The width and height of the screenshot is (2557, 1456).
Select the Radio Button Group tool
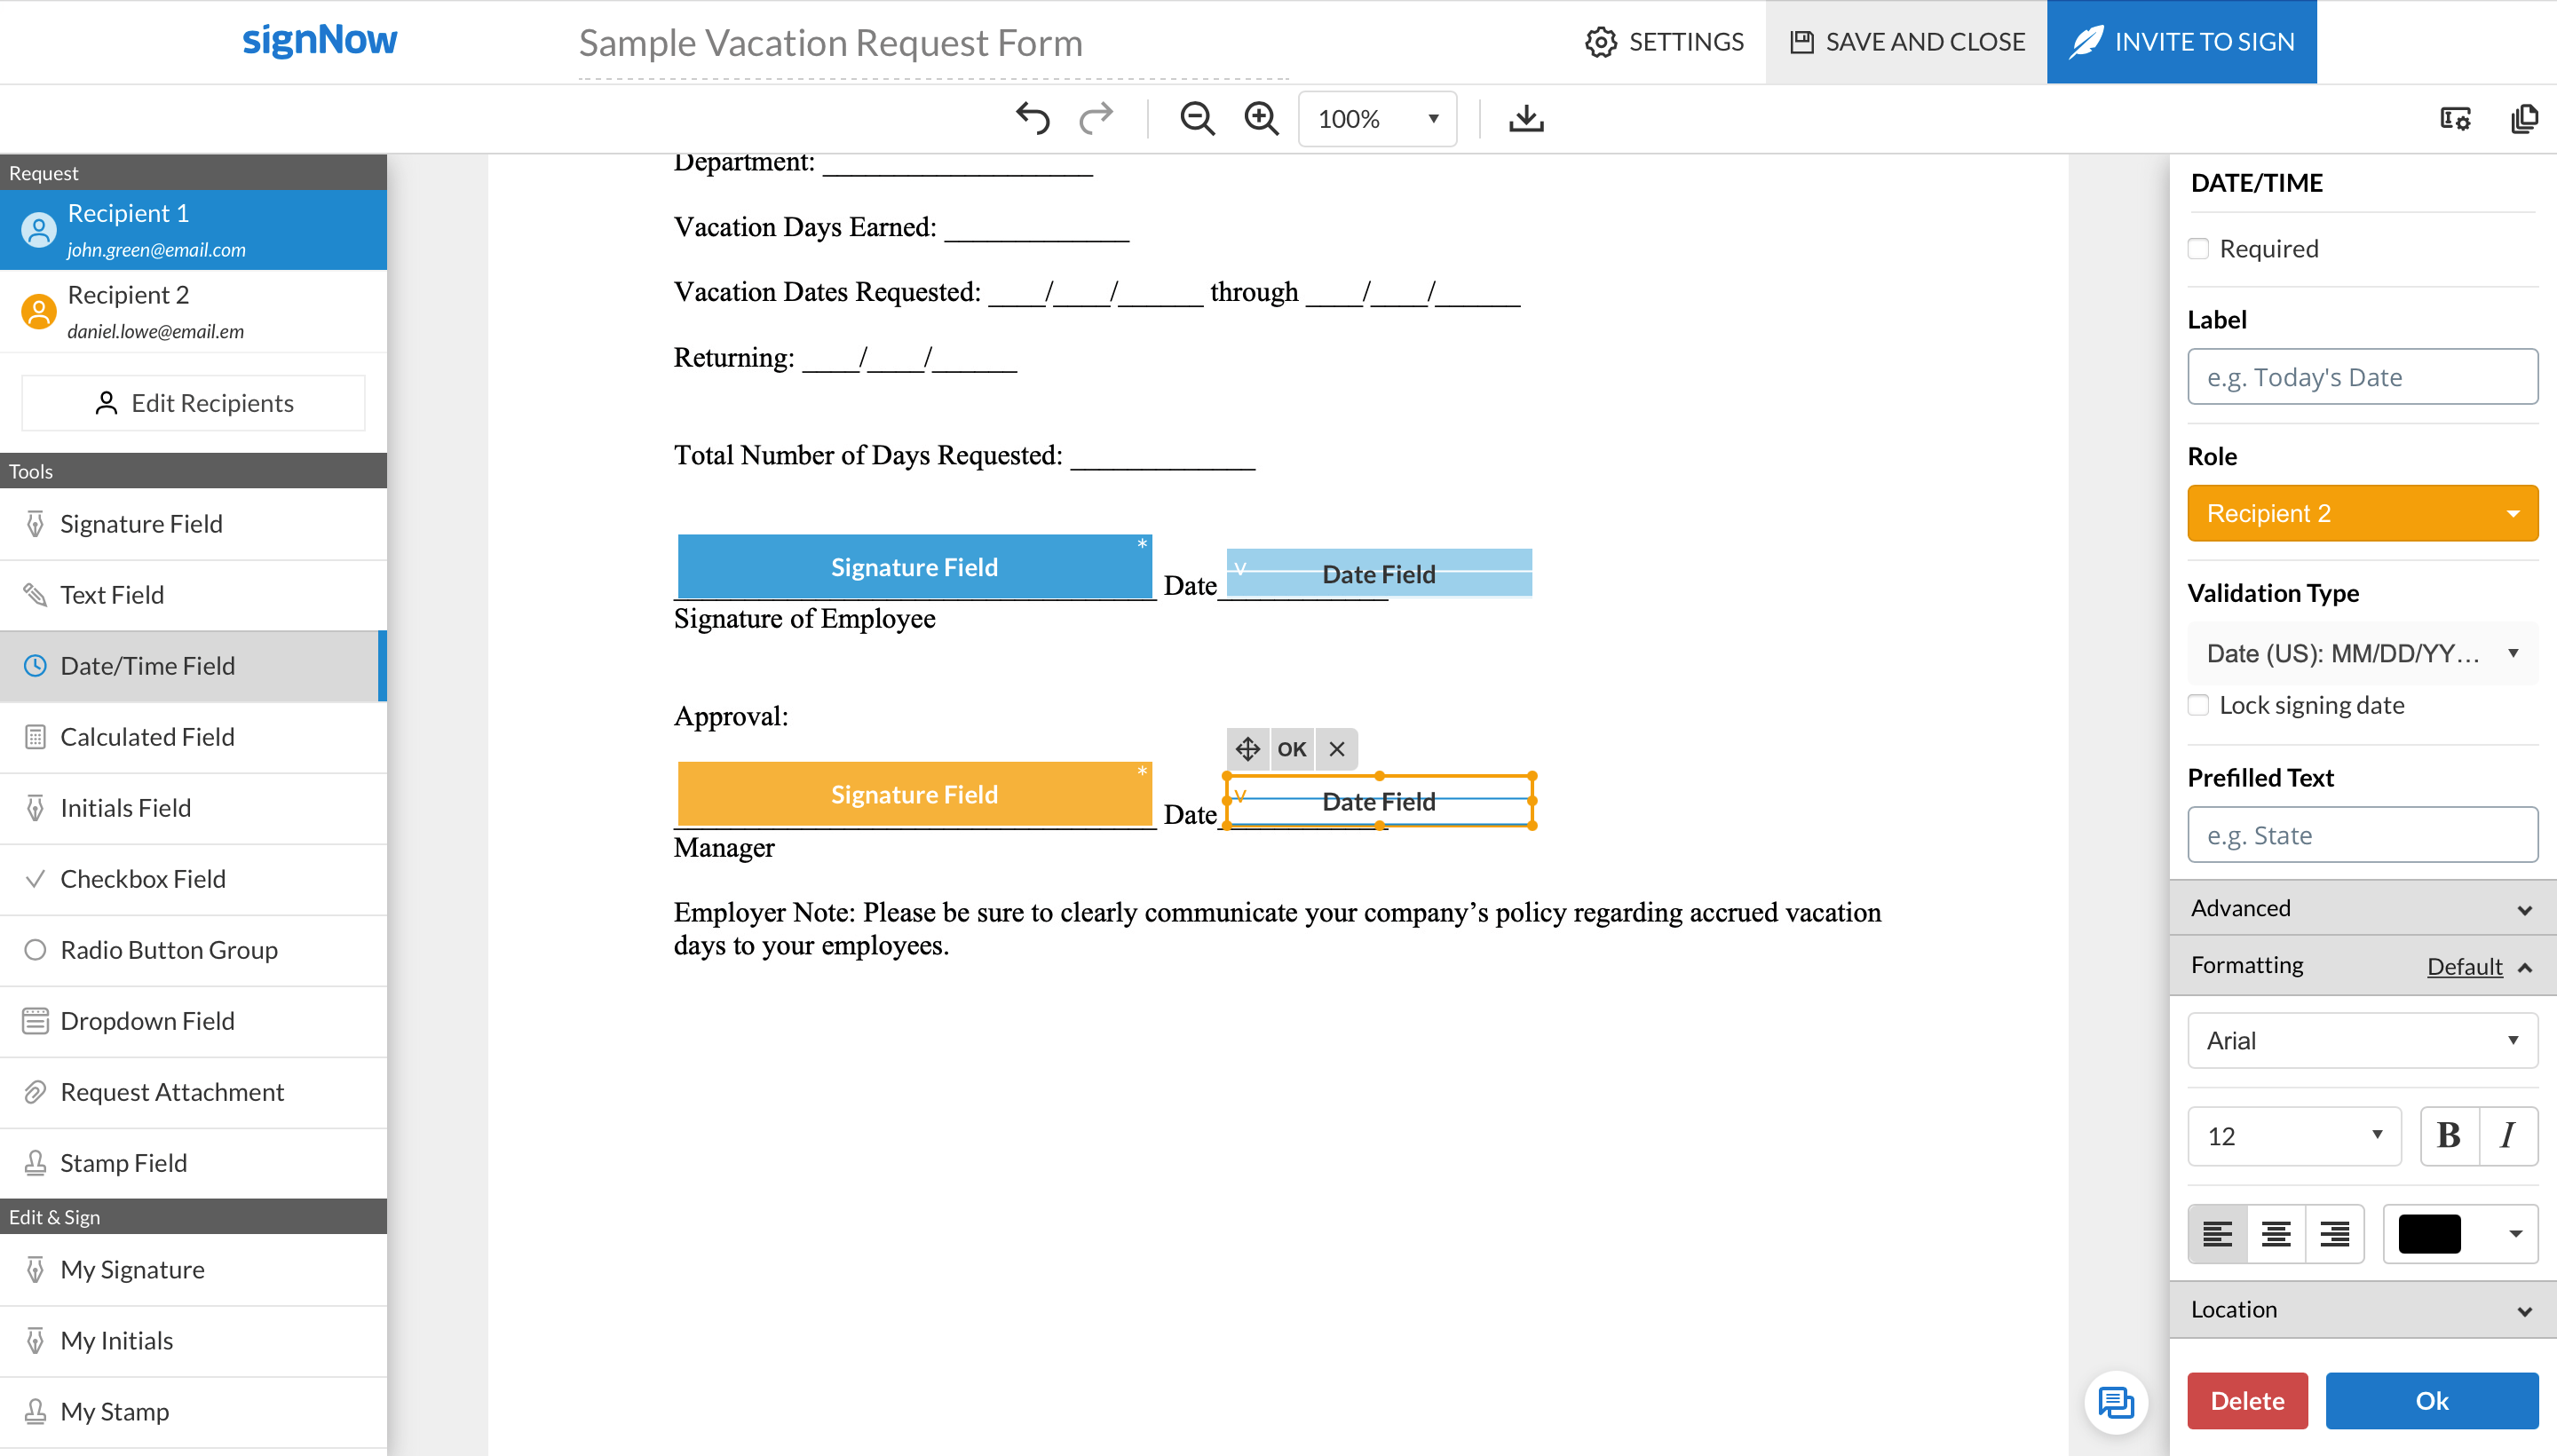(168, 950)
